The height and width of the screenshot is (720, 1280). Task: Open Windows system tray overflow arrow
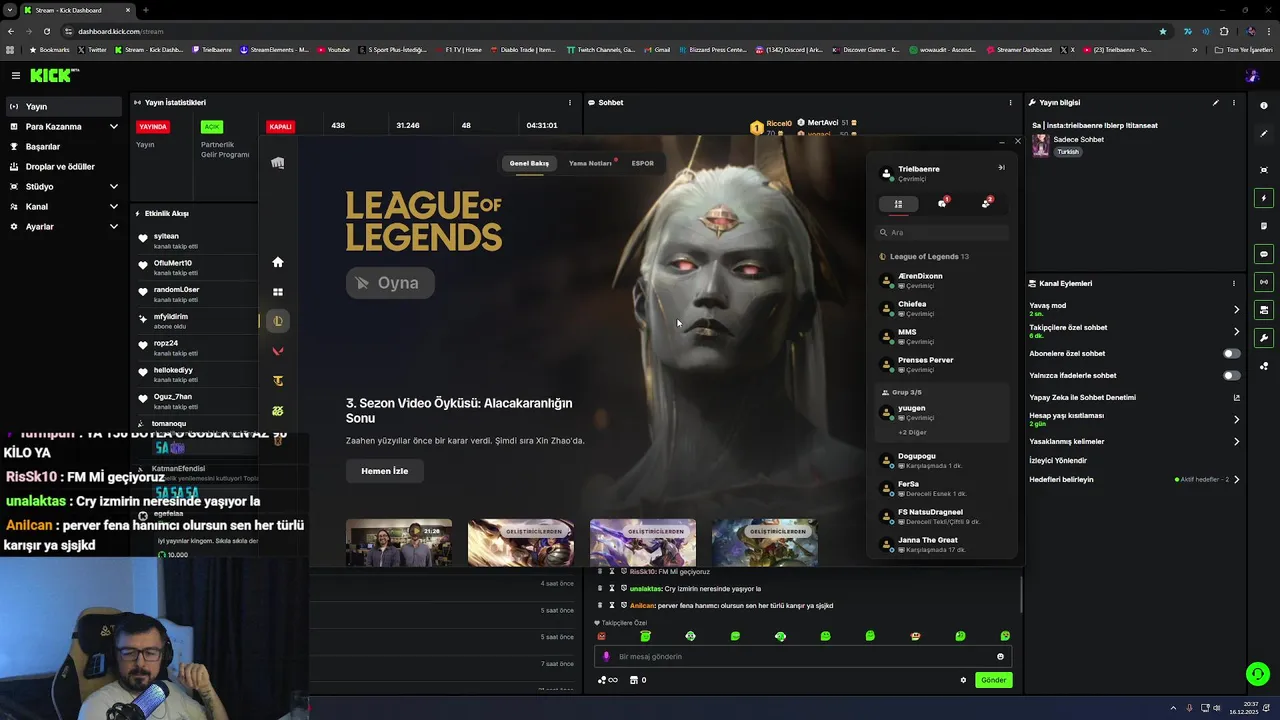[1173, 708]
